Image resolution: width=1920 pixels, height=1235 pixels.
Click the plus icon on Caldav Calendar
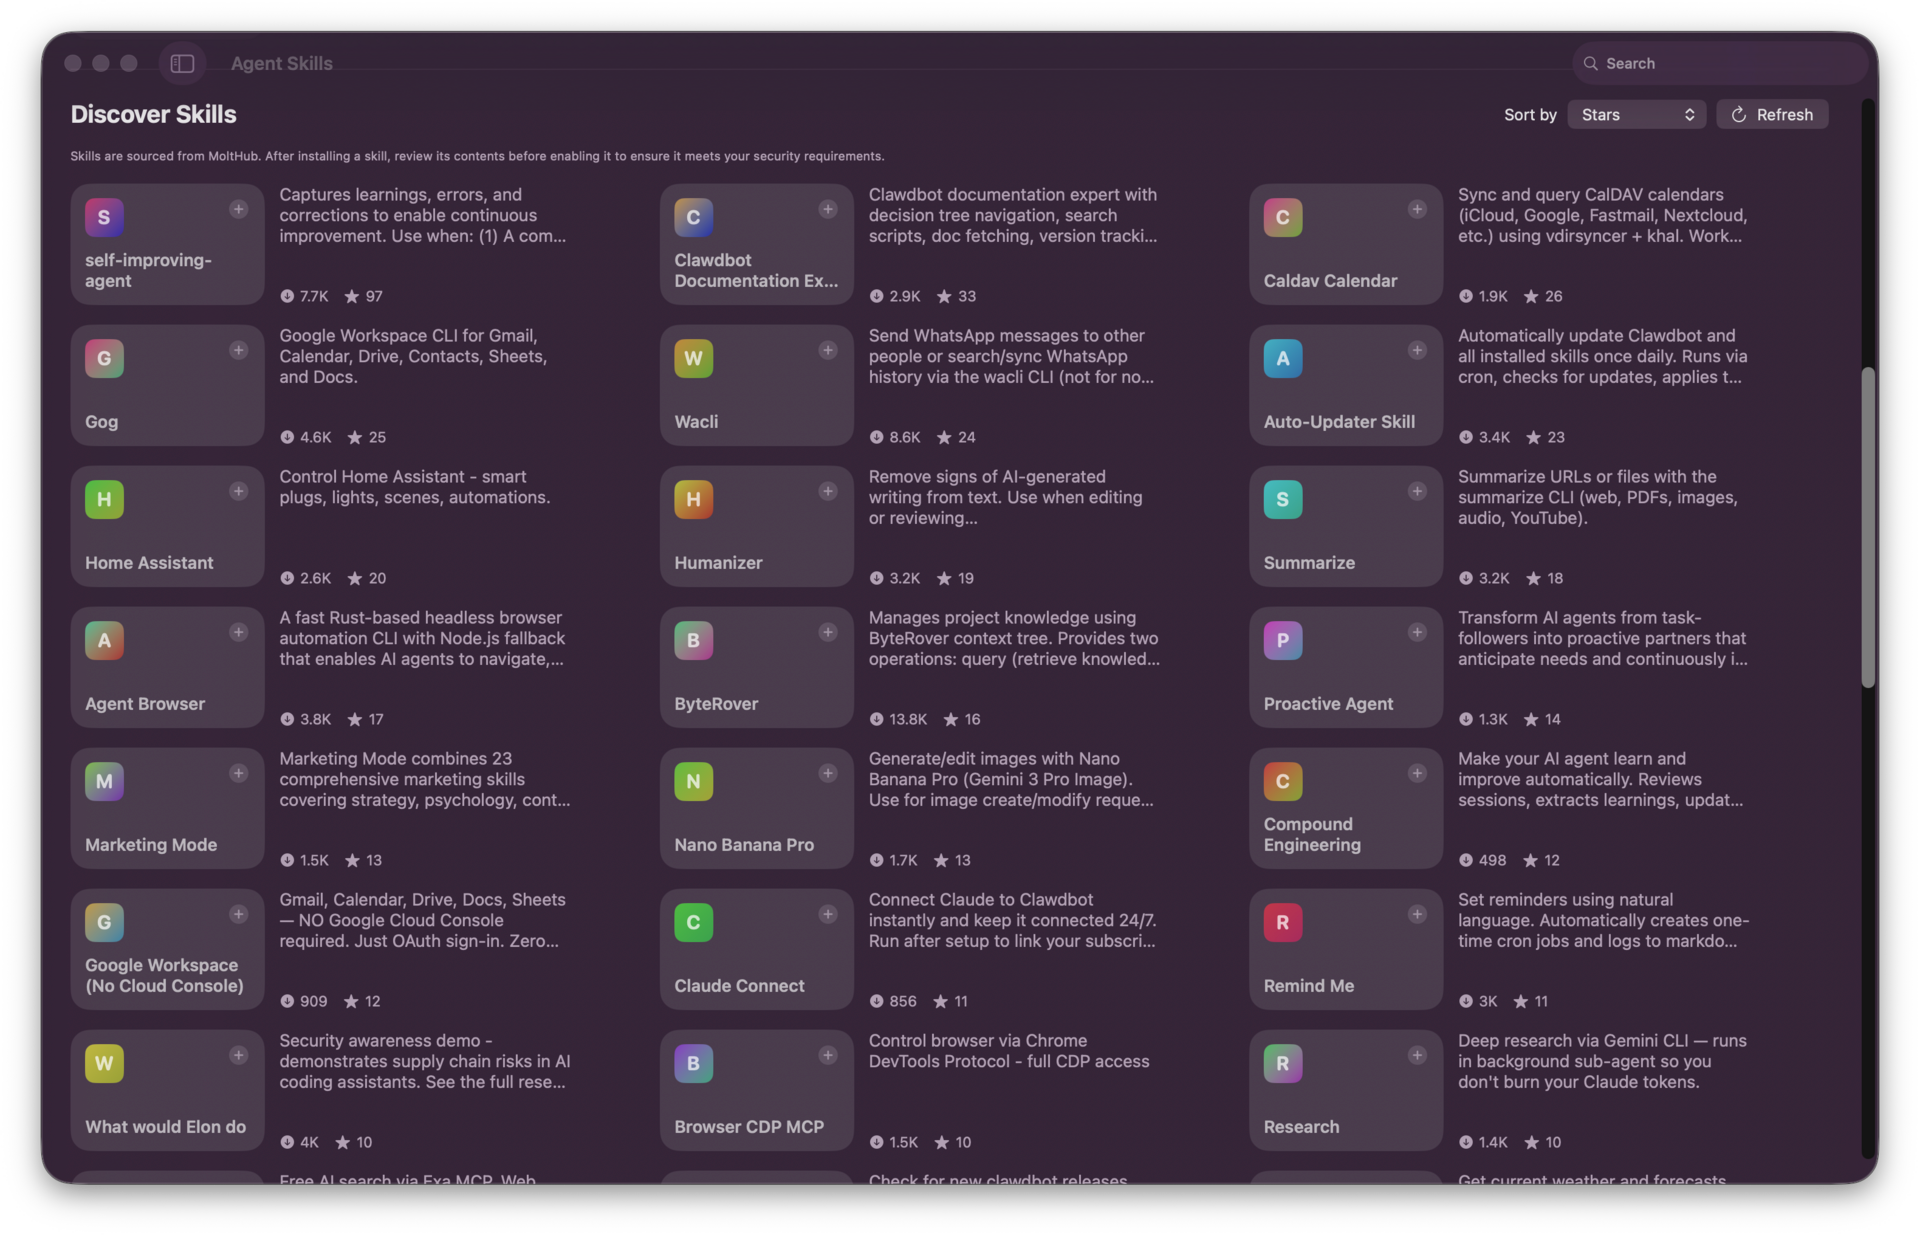pos(1416,209)
